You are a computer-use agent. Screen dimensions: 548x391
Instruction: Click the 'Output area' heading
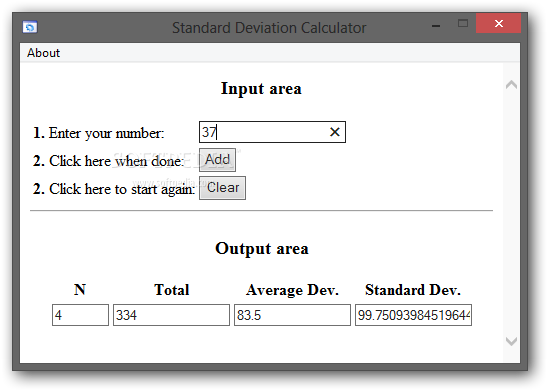coord(262,249)
